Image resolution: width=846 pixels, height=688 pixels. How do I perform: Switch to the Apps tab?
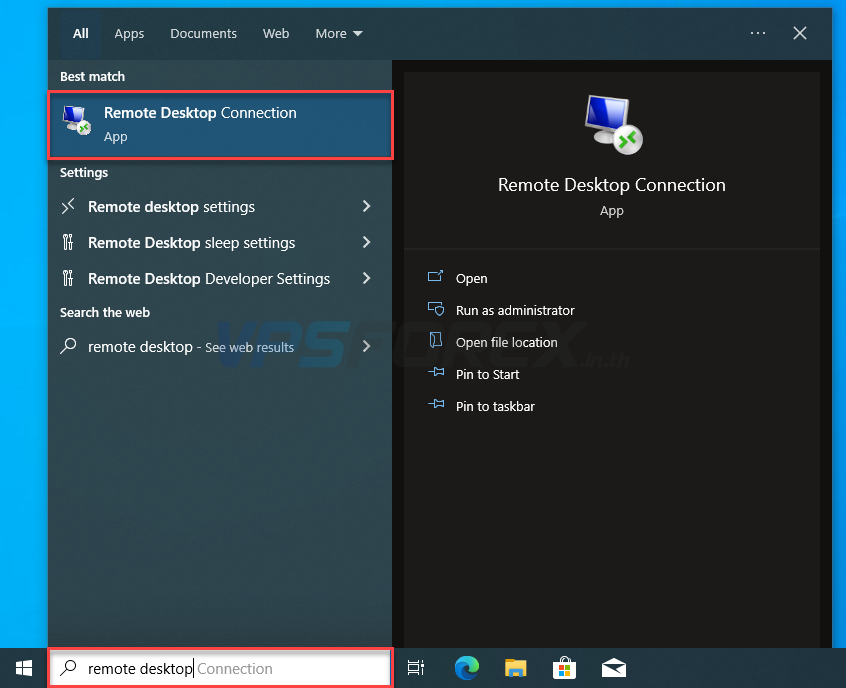pos(129,33)
